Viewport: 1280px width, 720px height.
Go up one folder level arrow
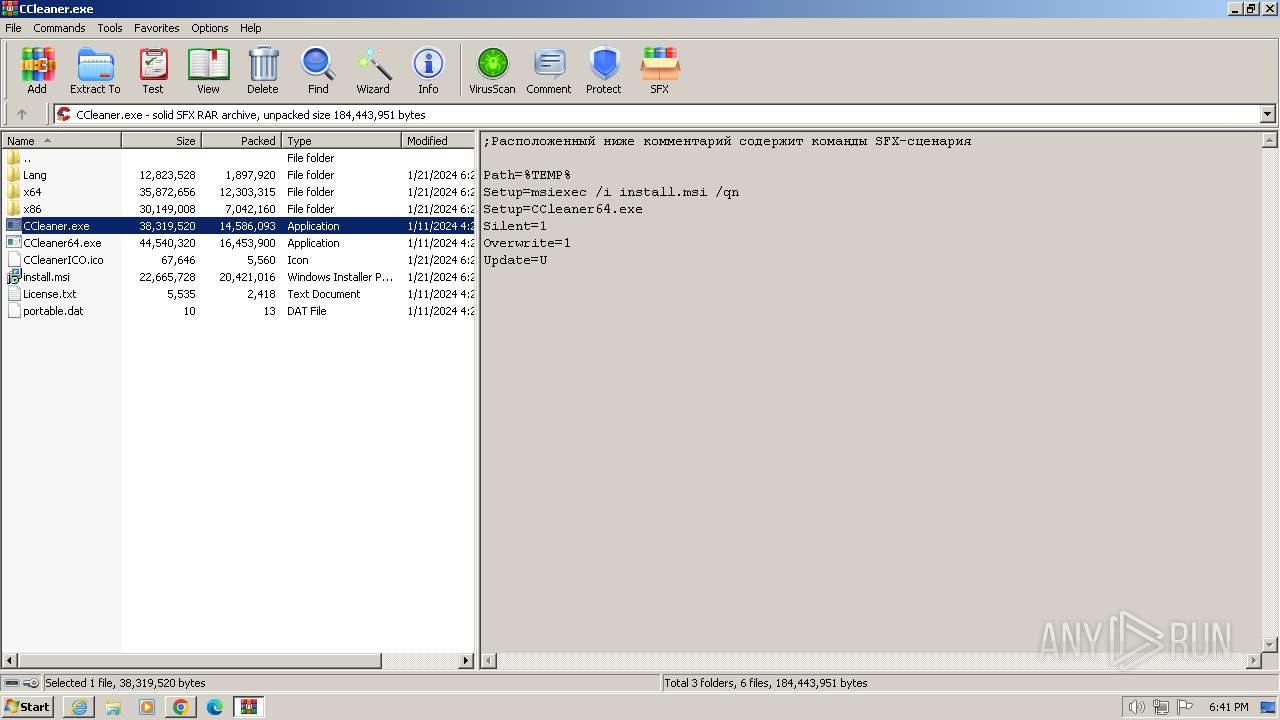(x=22, y=115)
